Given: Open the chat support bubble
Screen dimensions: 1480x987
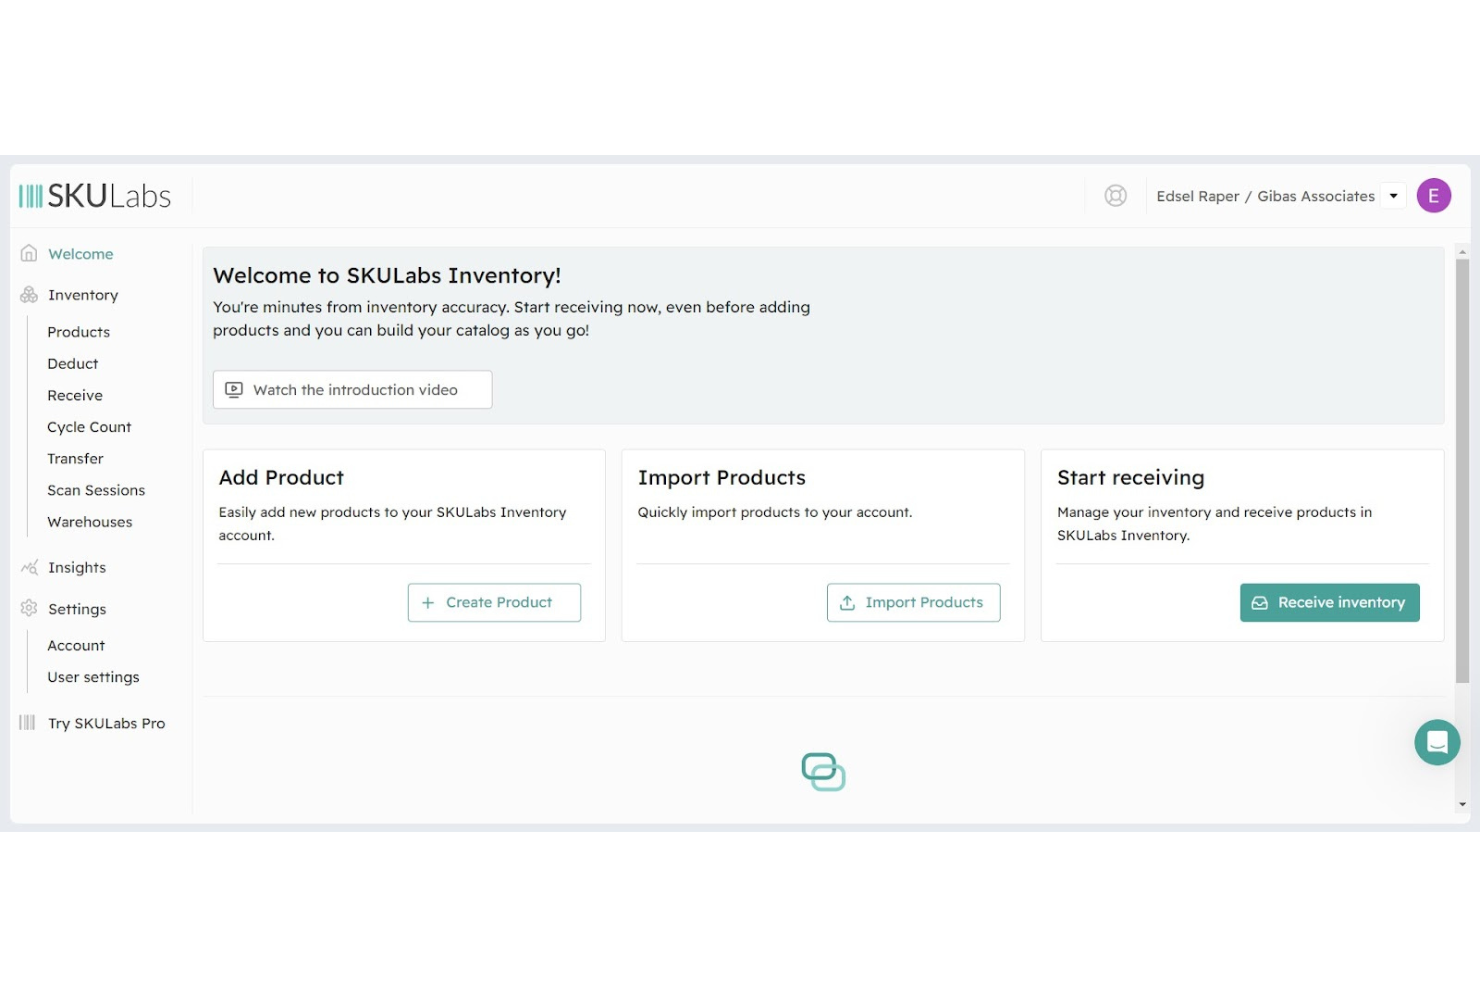Looking at the screenshot, I should click(x=1437, y=742).
